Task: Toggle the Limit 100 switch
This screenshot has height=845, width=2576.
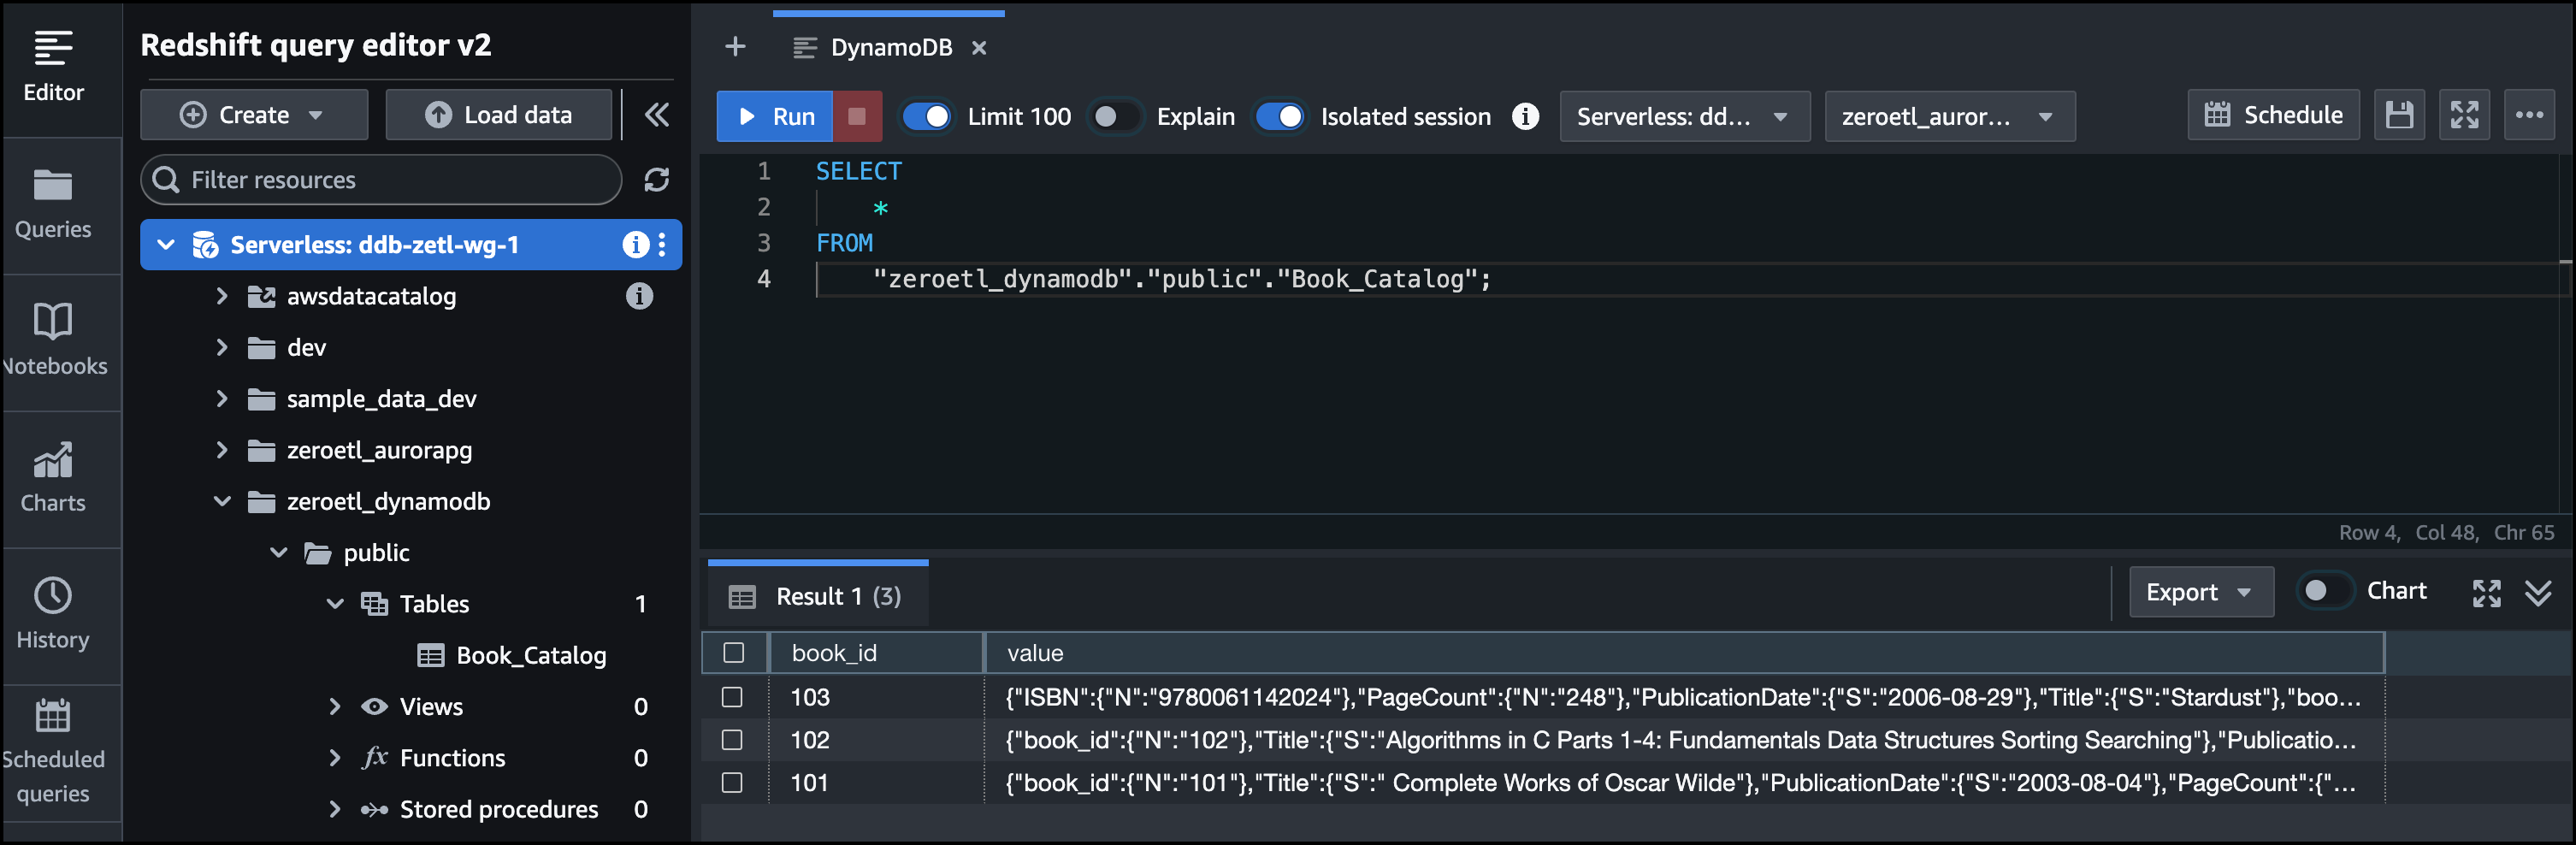Action: [927, 116]
